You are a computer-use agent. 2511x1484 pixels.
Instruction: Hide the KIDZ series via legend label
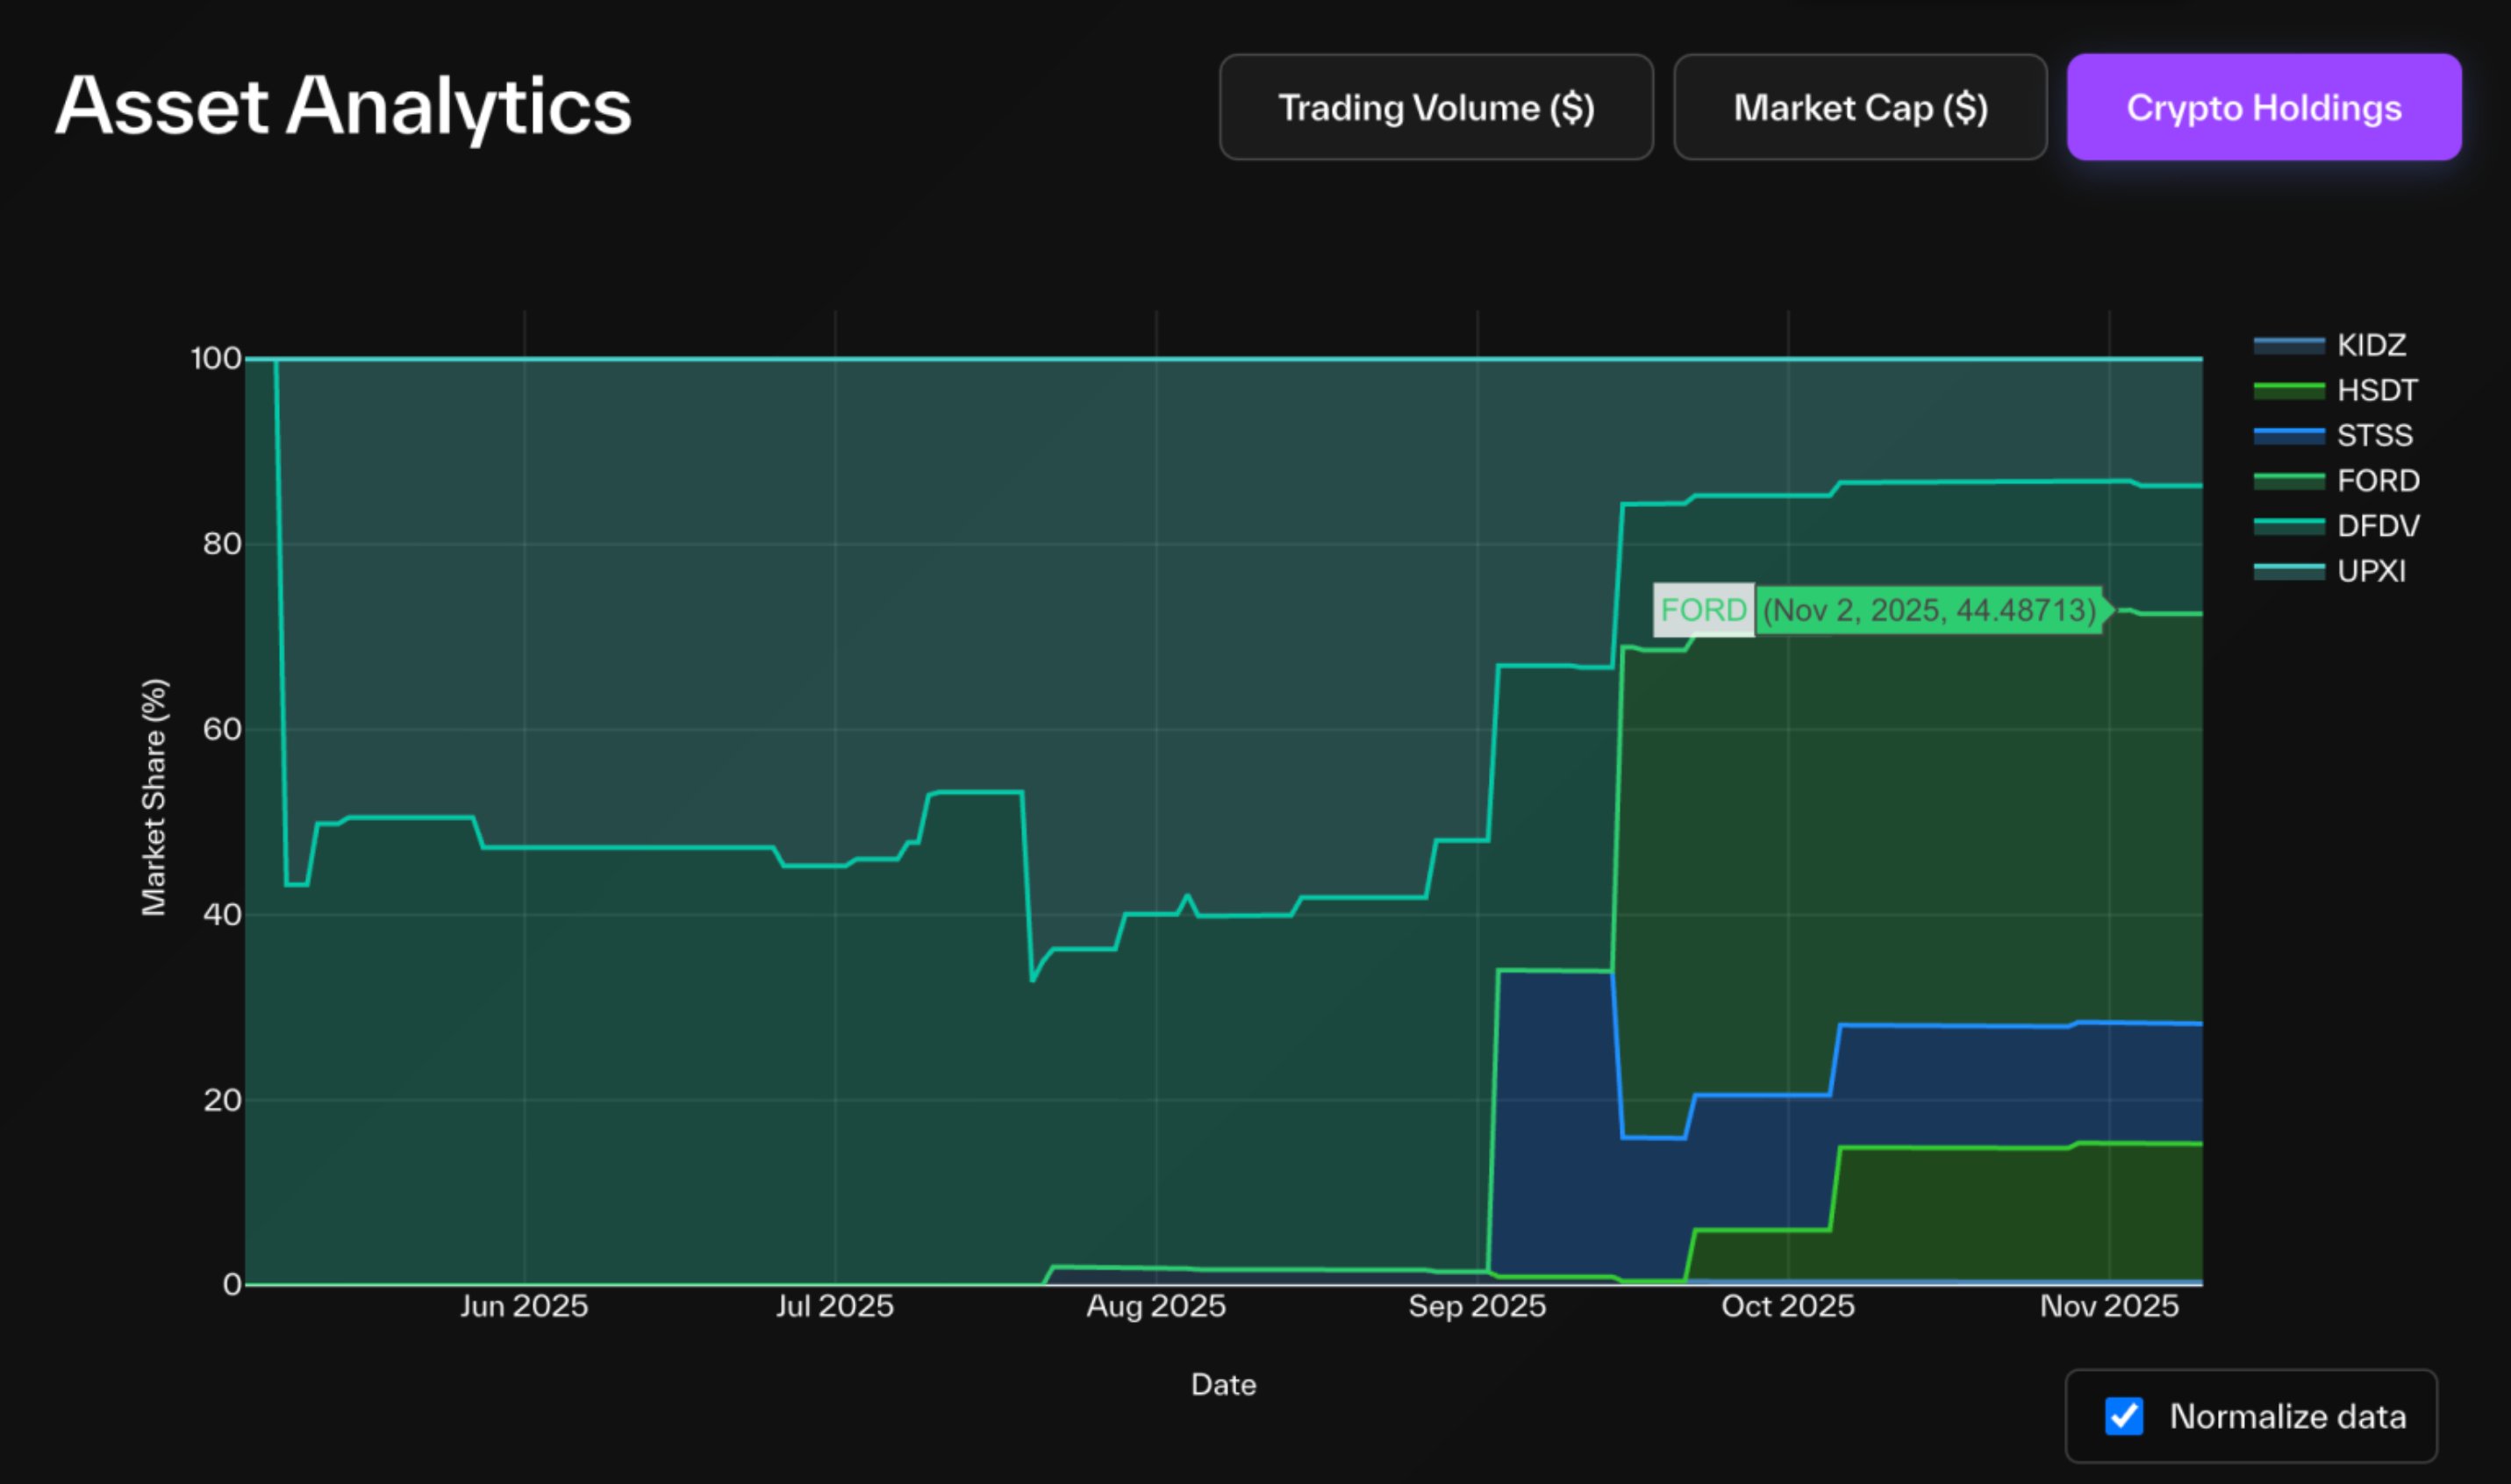(x=2371, y=345)
